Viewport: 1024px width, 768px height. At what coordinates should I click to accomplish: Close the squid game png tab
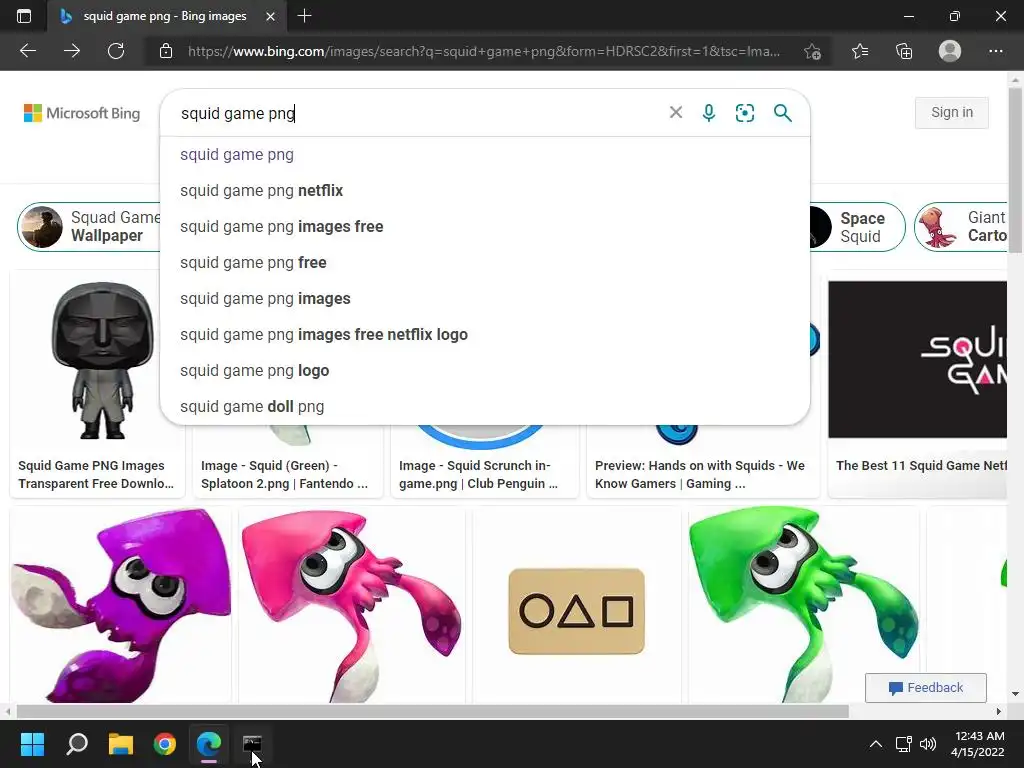270,16
